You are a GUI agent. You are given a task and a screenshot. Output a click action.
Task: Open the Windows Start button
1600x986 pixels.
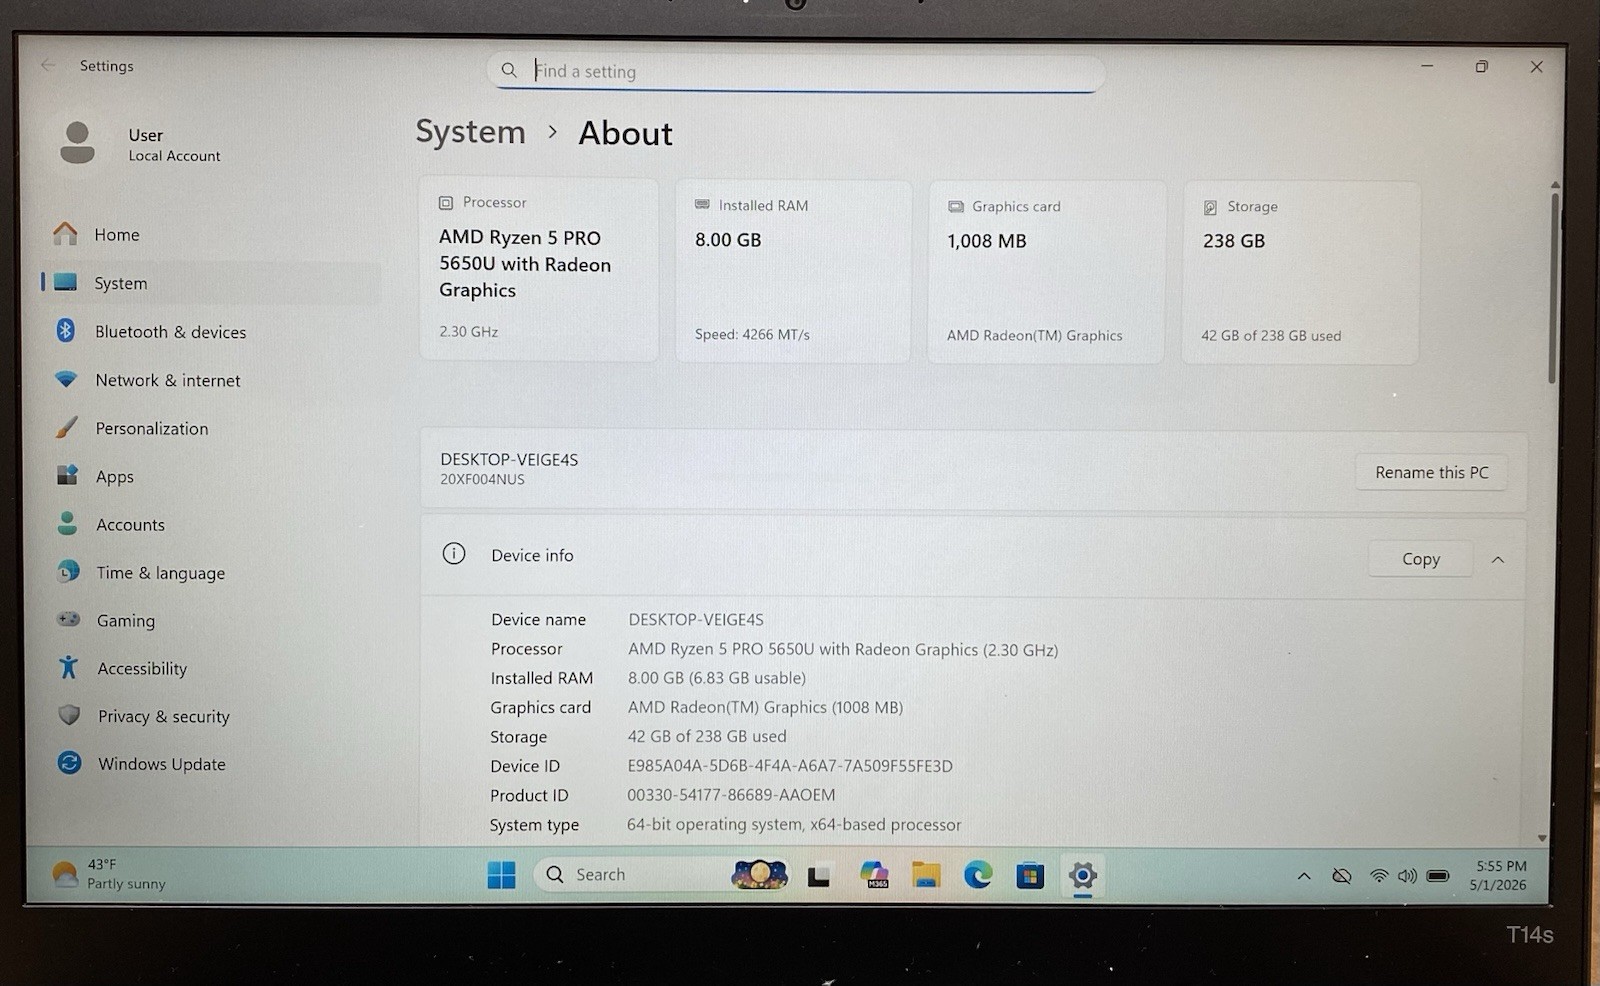[501, 875]
